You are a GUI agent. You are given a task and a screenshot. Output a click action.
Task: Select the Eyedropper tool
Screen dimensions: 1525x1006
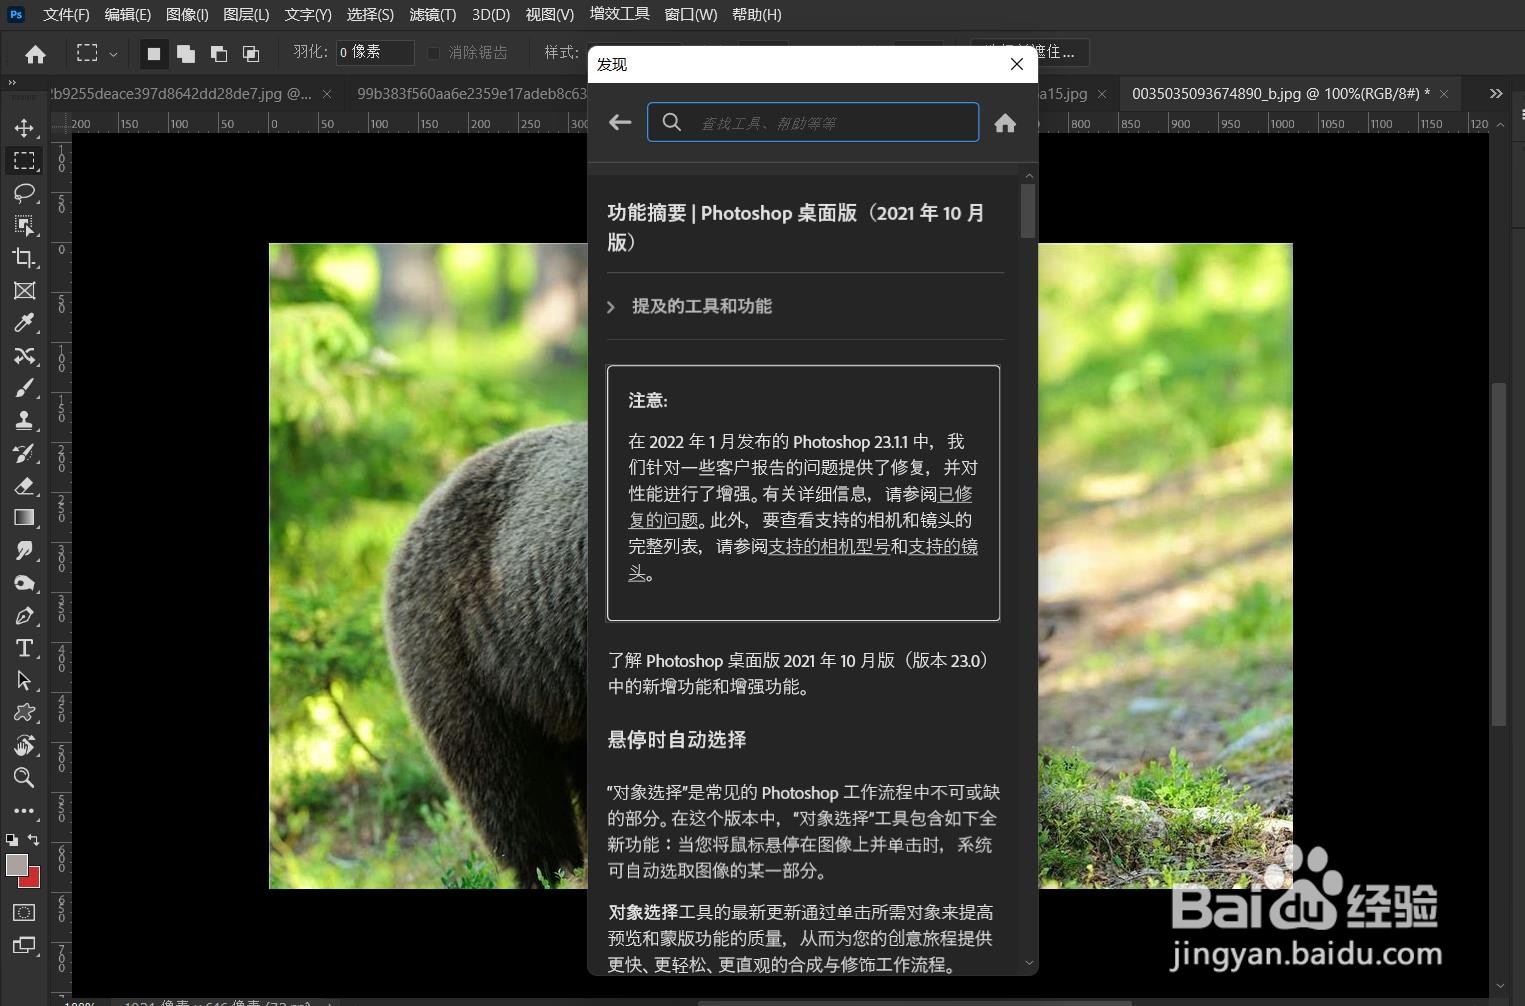coord(24,323)
